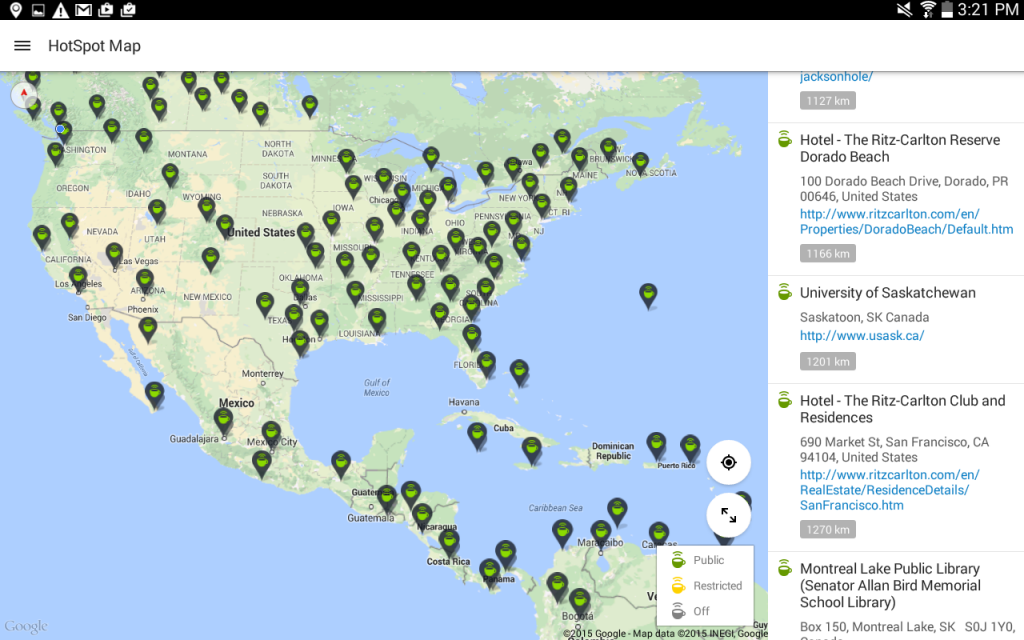Tap the 1166 km distance badge
Image resolution: width=1024 pixels, height=640 pixels.
click(827, 253)
